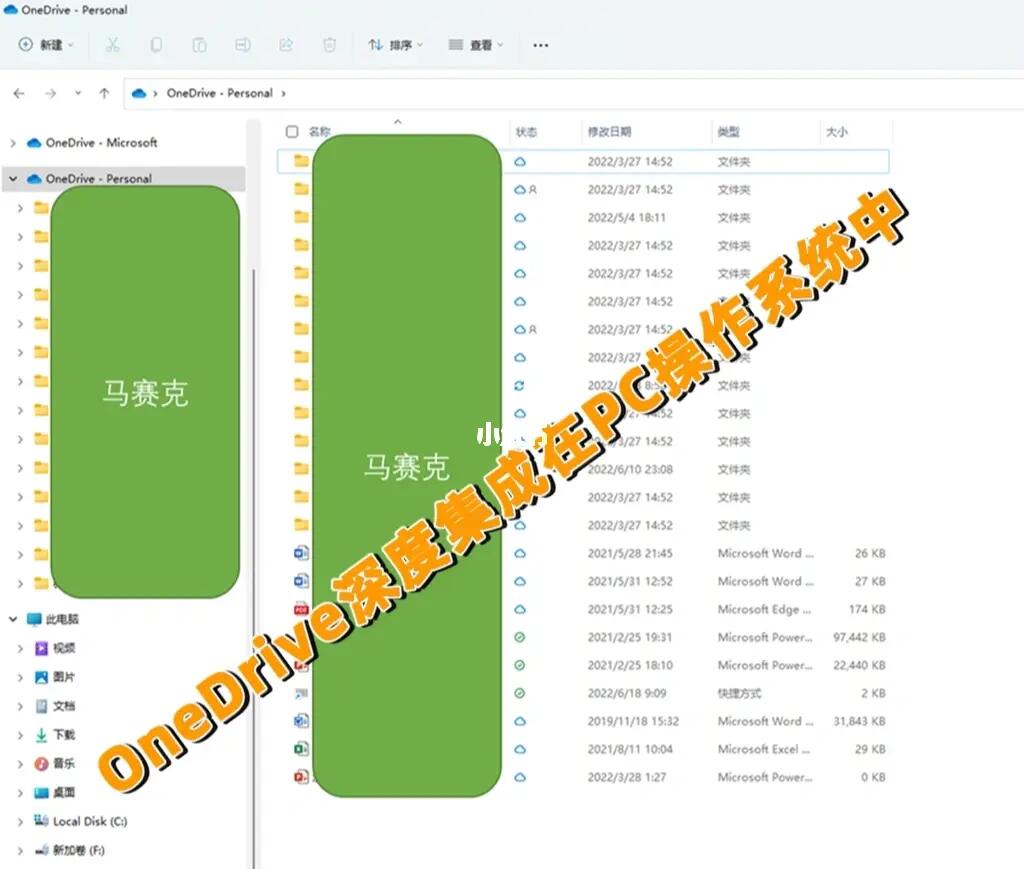Select OneDrive - Personal in navigation pane
Viewport: 1024px width, 869px height.
coord(99,178)
